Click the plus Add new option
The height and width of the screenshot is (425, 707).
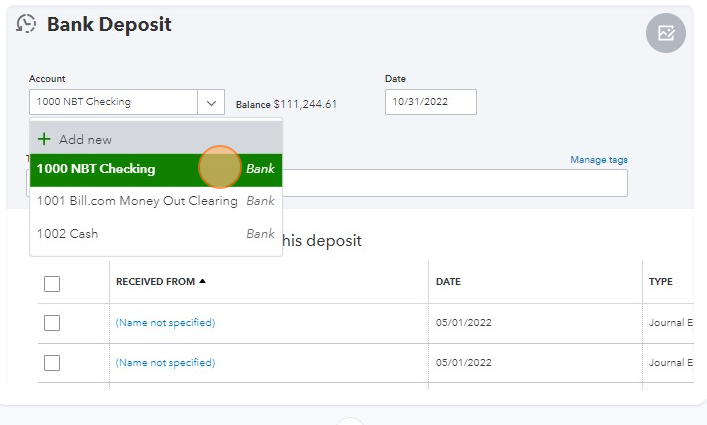(75, 139)
